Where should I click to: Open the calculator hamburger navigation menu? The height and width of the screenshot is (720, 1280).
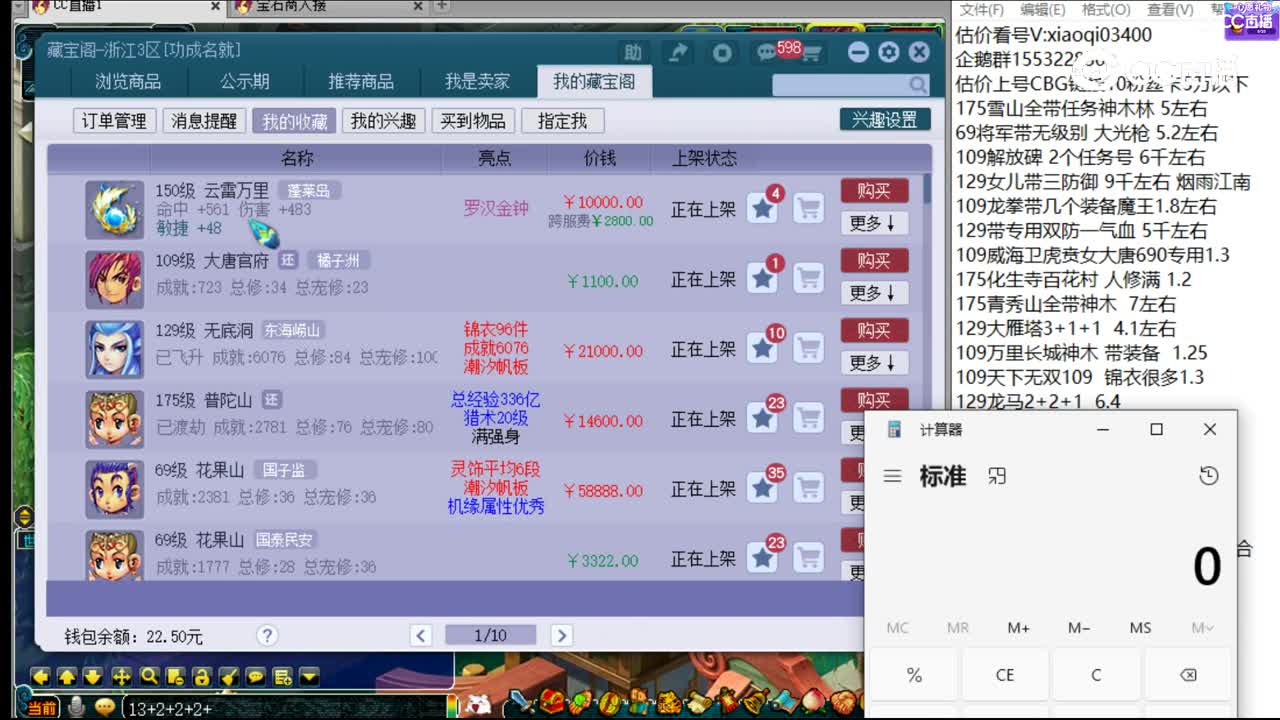pos(893,476)
